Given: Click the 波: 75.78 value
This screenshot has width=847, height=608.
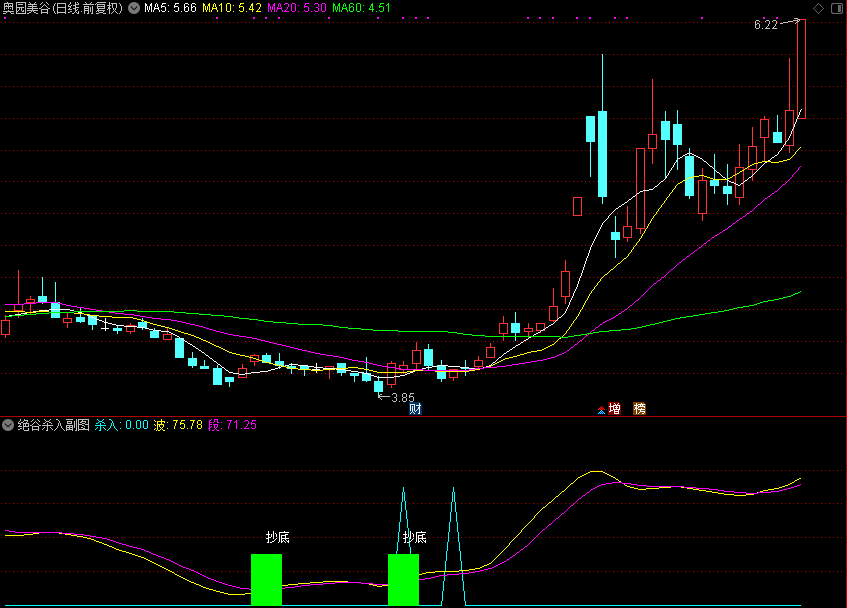Looking at the screenshot, I should tap(178, 425).
